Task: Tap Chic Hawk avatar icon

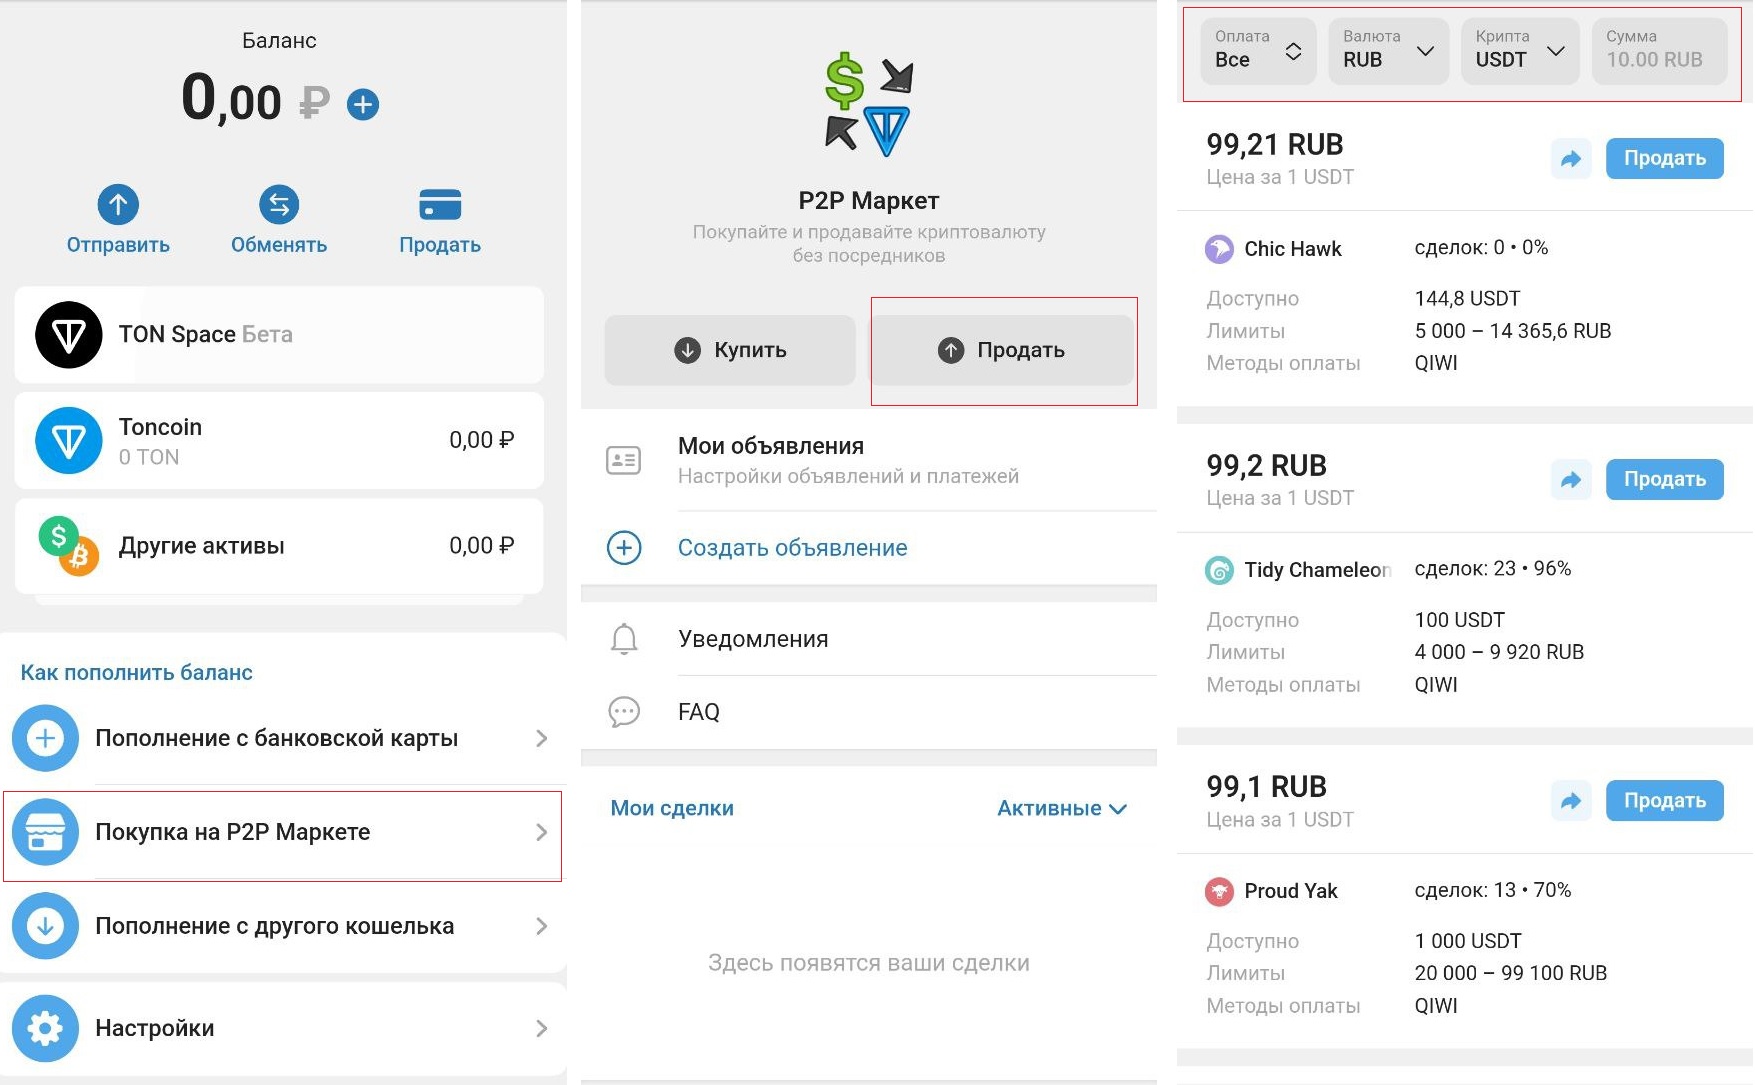Action: point(1219,249)
